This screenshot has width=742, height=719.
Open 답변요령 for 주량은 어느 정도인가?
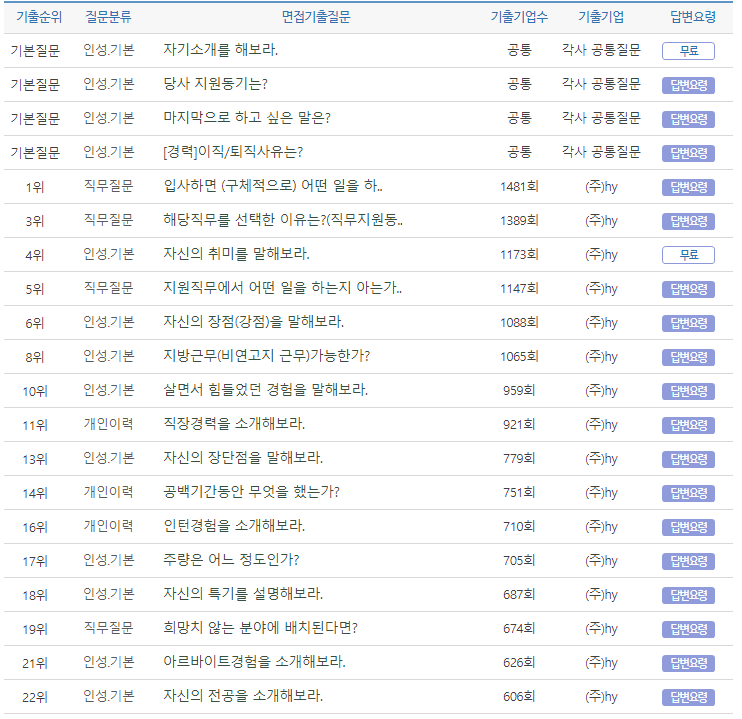pyautogui.click(x=688, y=561)
